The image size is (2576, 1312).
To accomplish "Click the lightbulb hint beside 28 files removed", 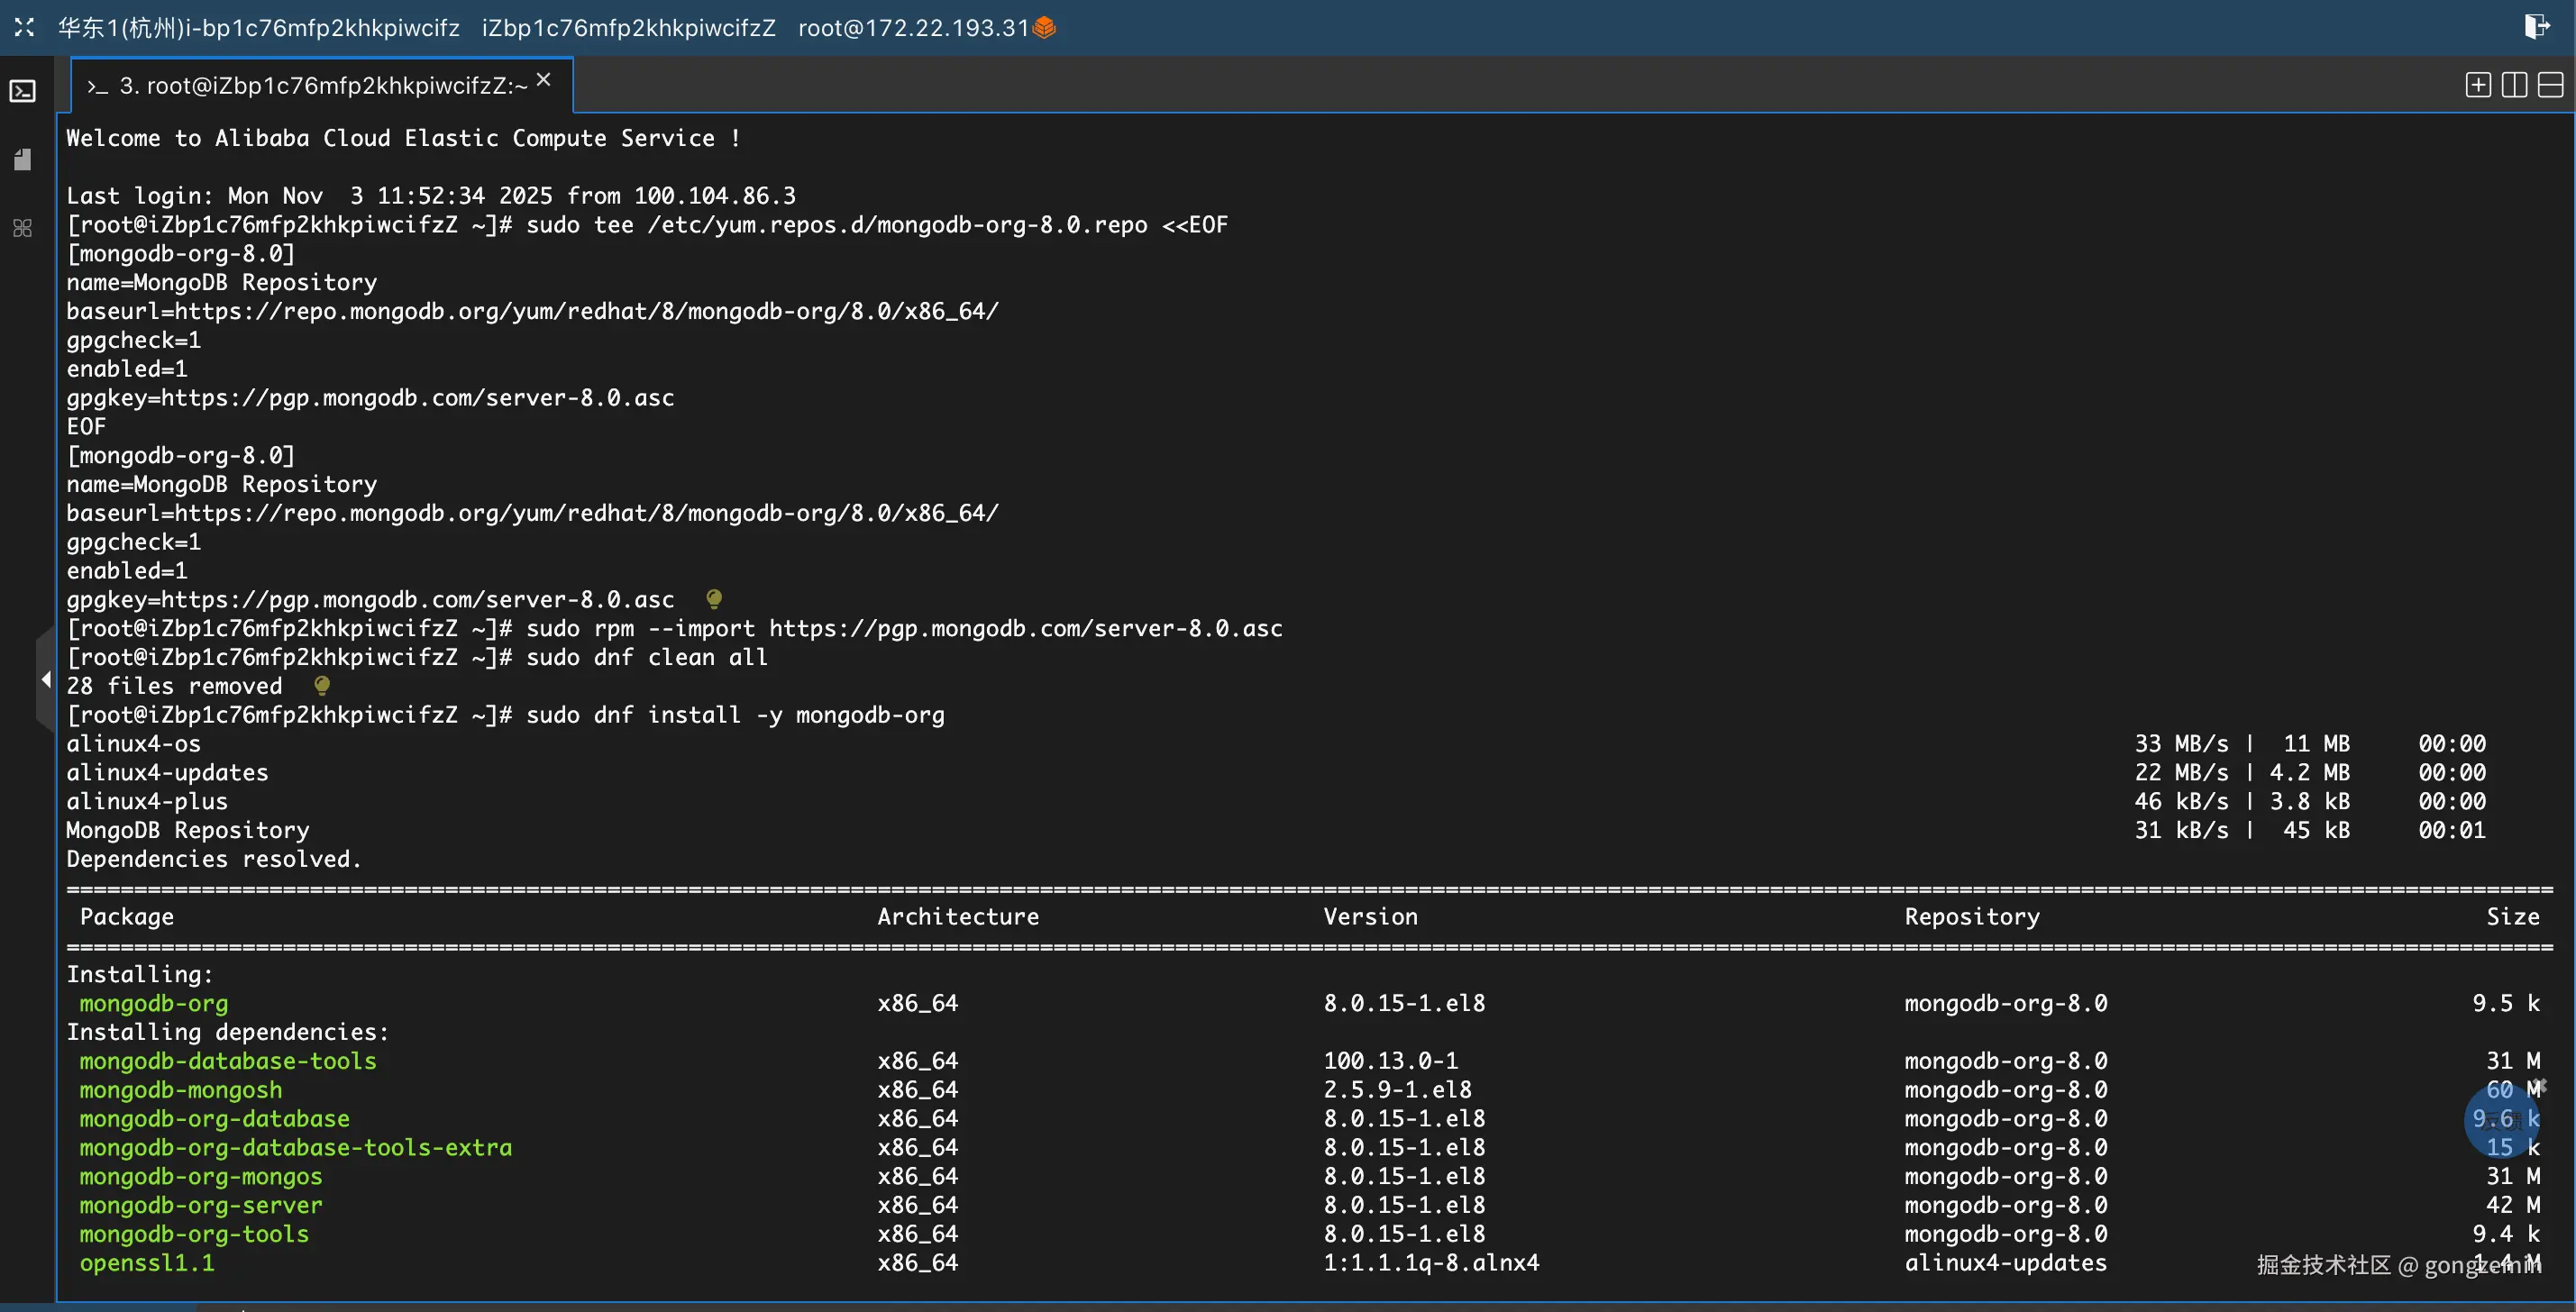I will tap(321, 686).
